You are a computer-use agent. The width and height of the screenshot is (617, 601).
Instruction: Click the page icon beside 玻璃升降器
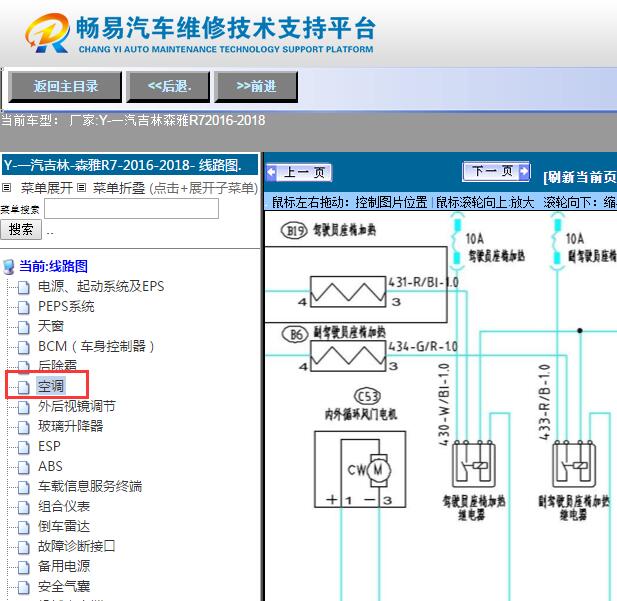point(24,427)
